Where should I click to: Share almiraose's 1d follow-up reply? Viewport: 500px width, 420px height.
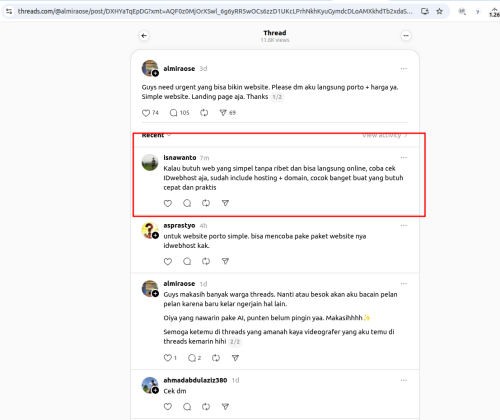(x=235, y=358)
